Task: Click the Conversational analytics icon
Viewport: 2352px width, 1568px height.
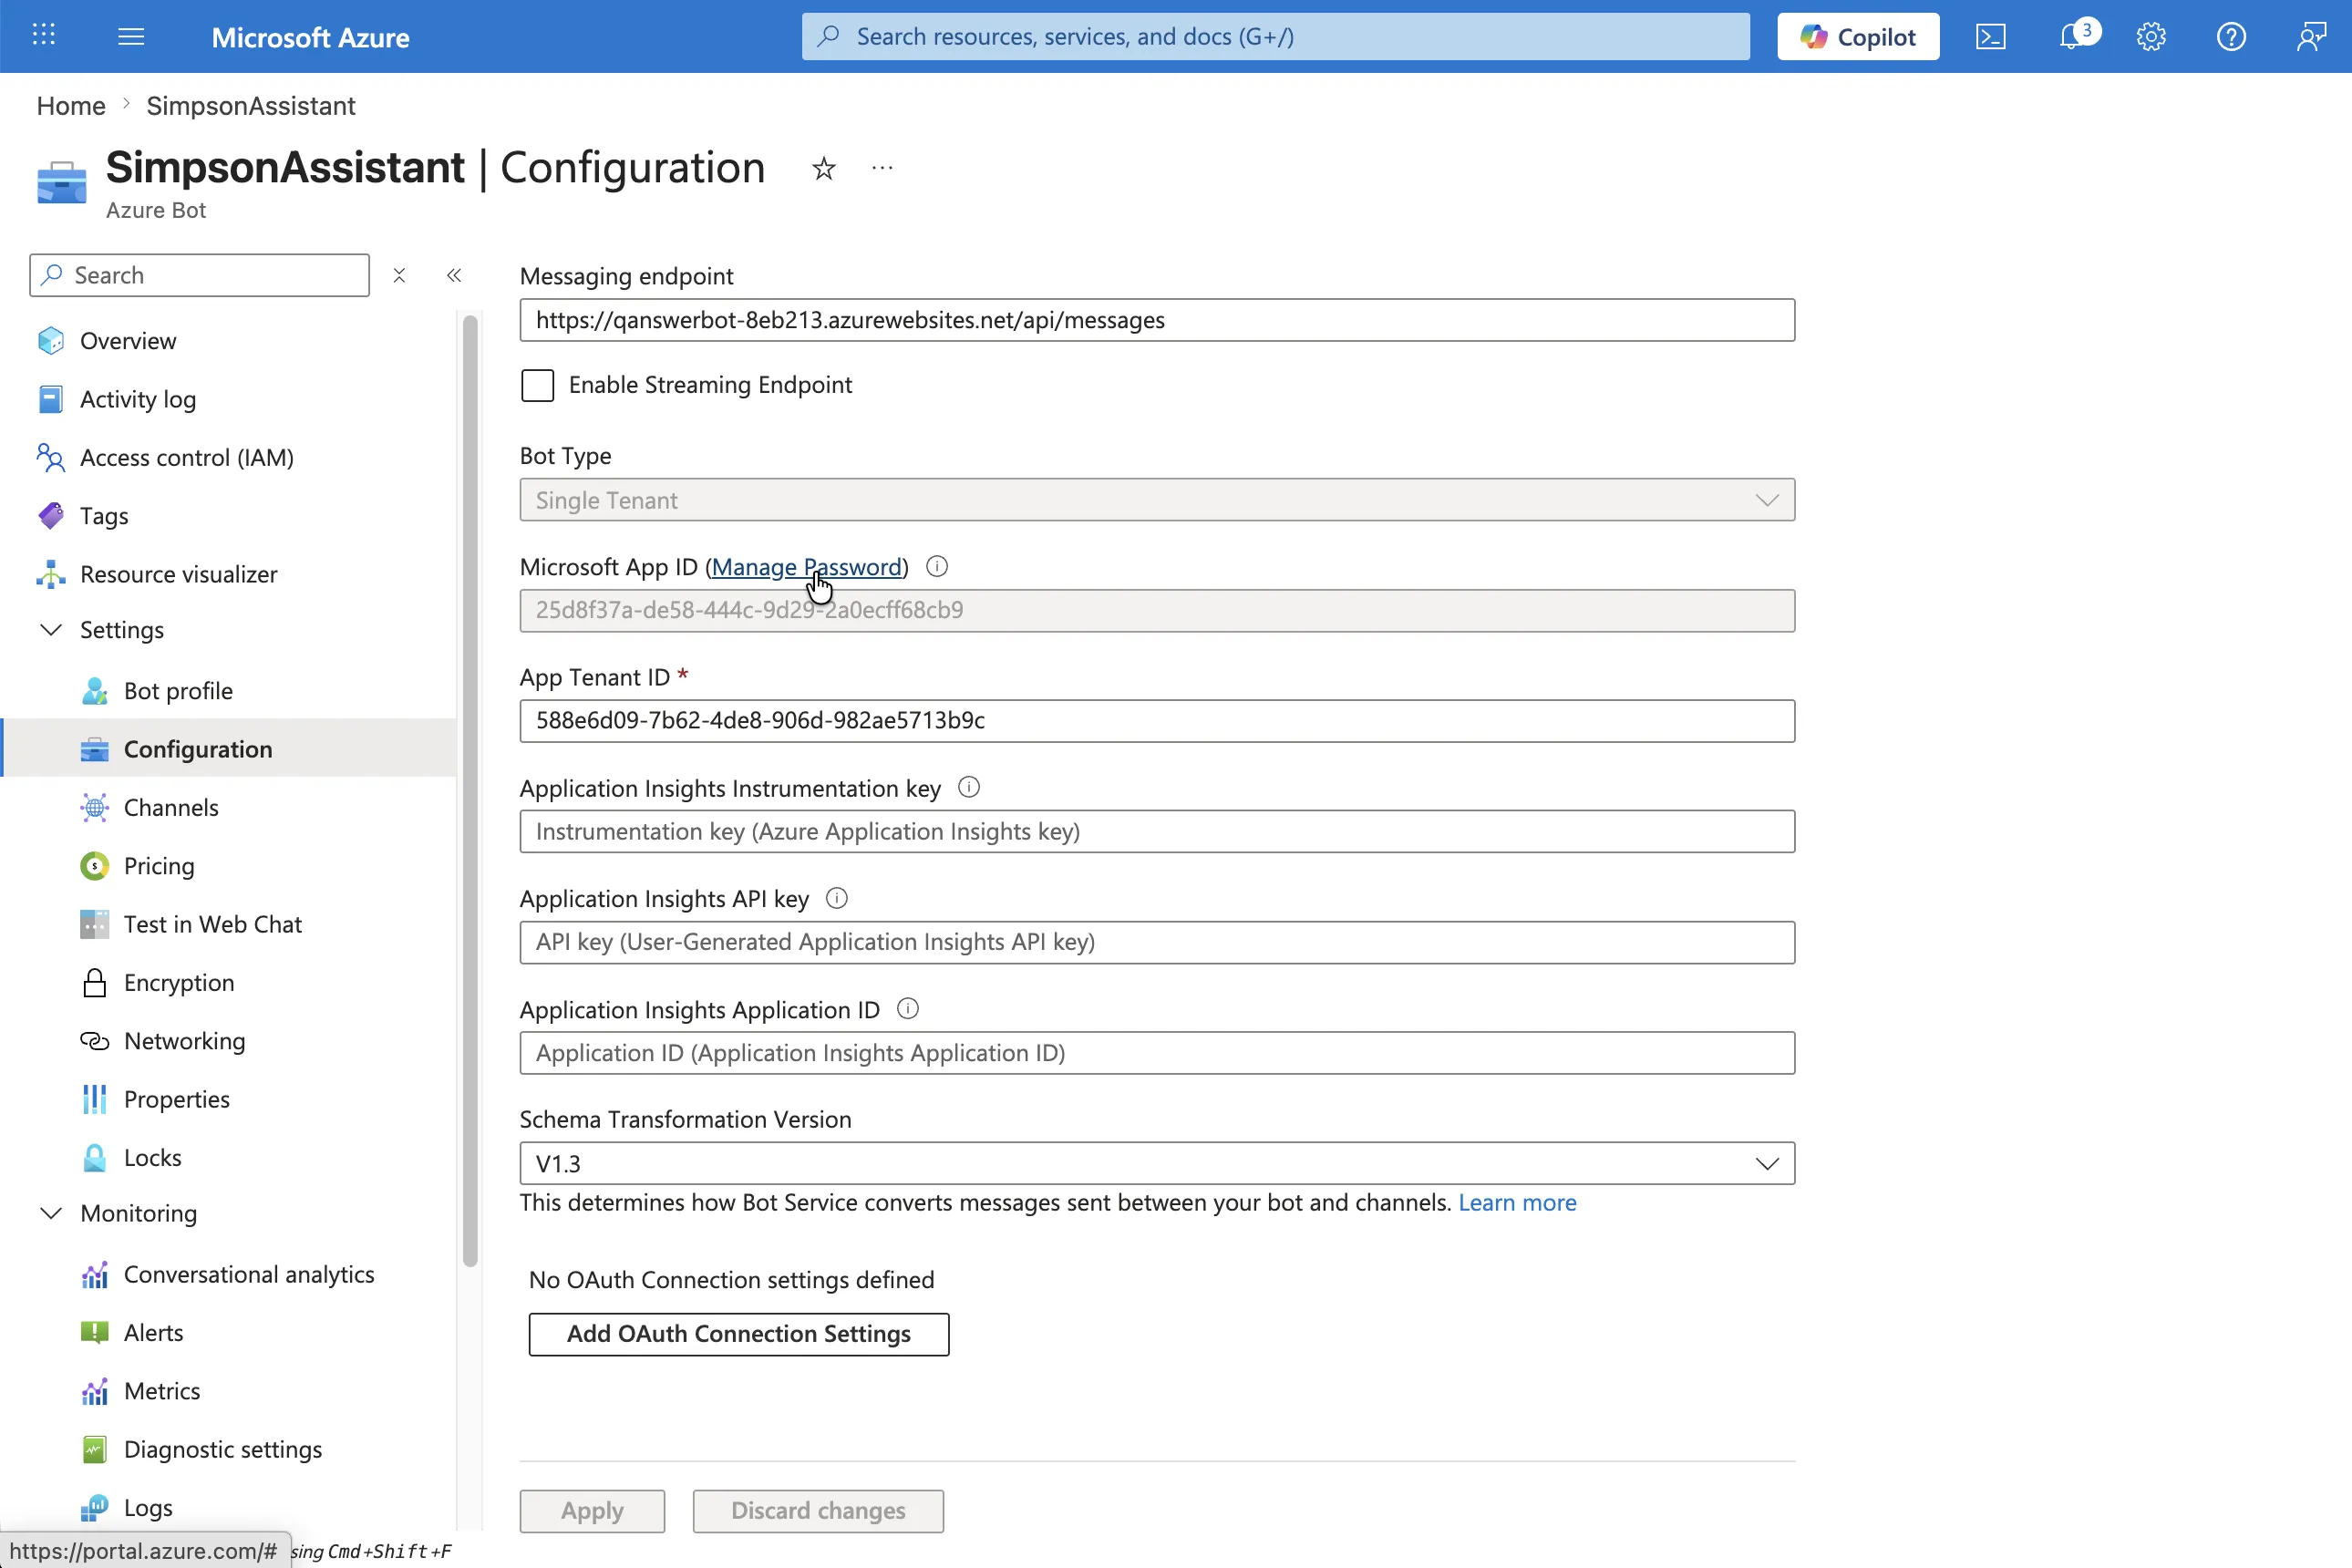Action: pos(94,1275)
